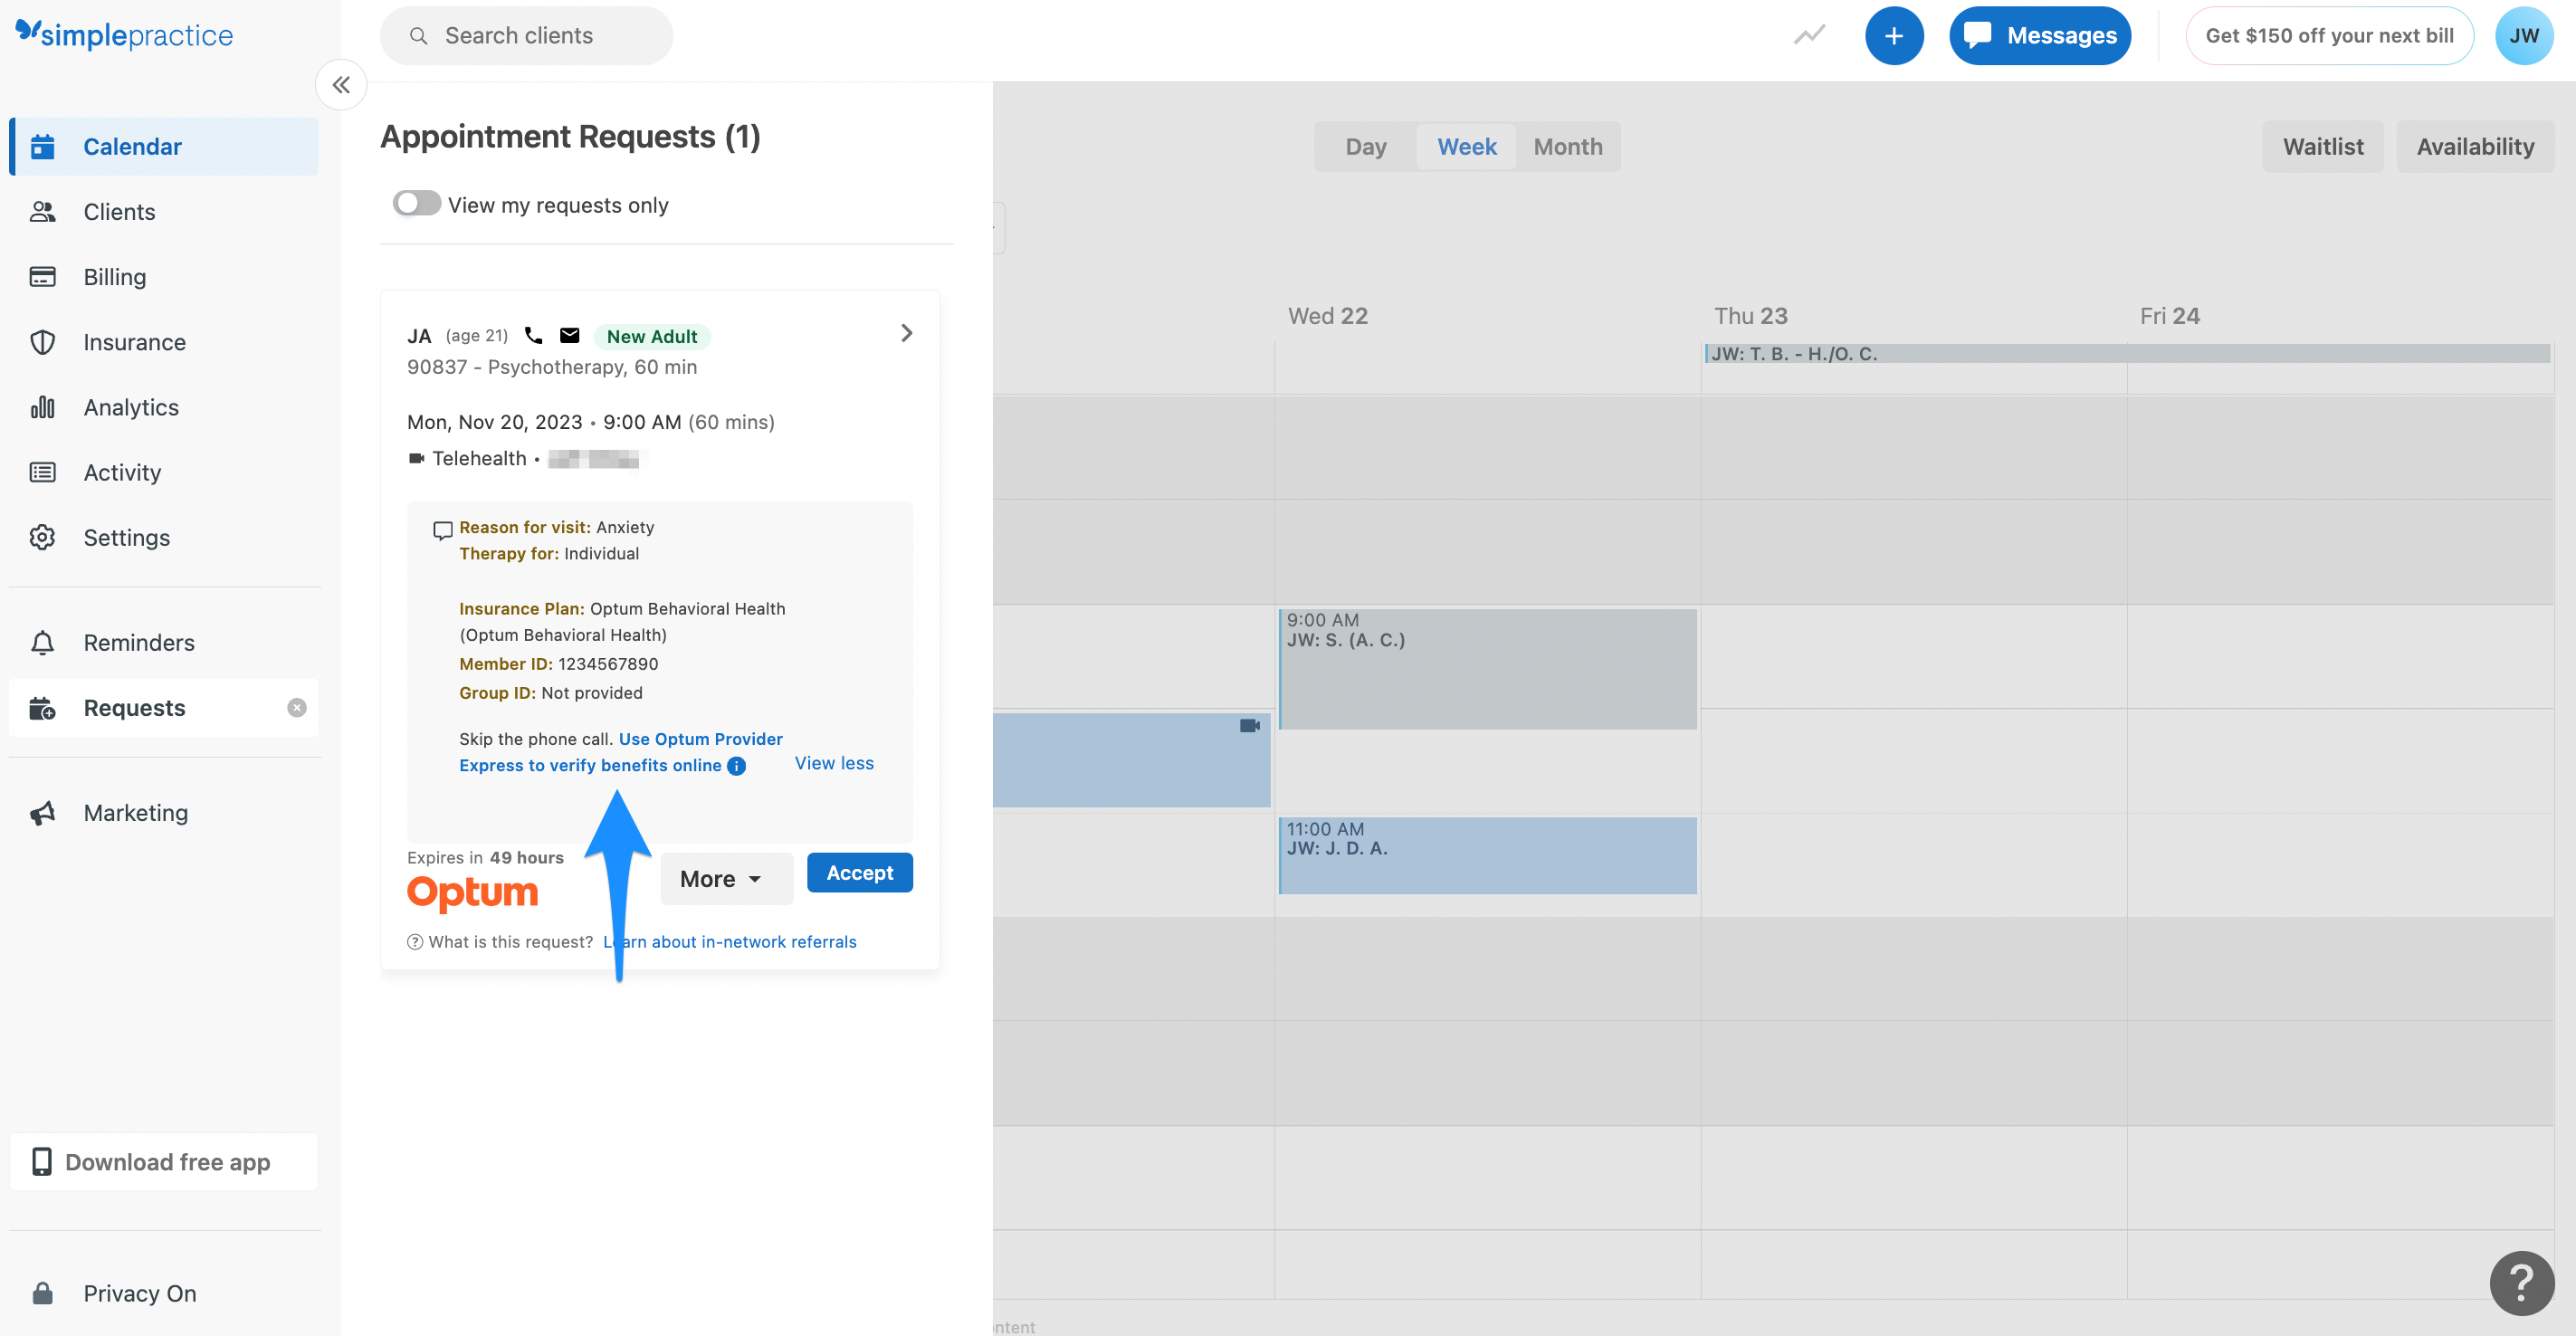Click the Search clients field
This screenshot has width=2576, height=1336.
pyautogui.click(x=526, y=36)
